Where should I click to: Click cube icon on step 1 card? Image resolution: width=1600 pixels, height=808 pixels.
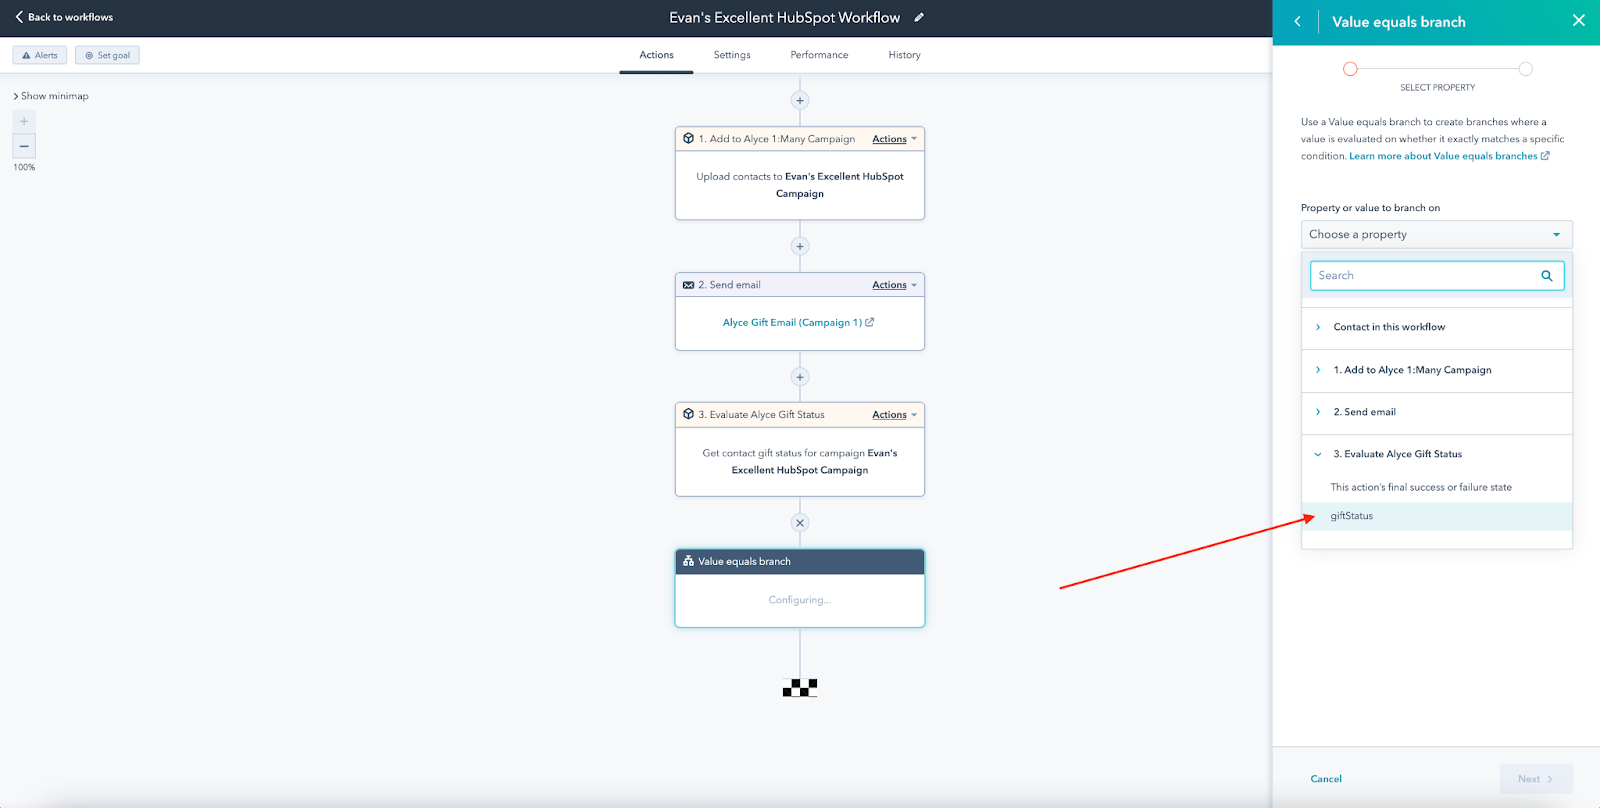[688, 139]
